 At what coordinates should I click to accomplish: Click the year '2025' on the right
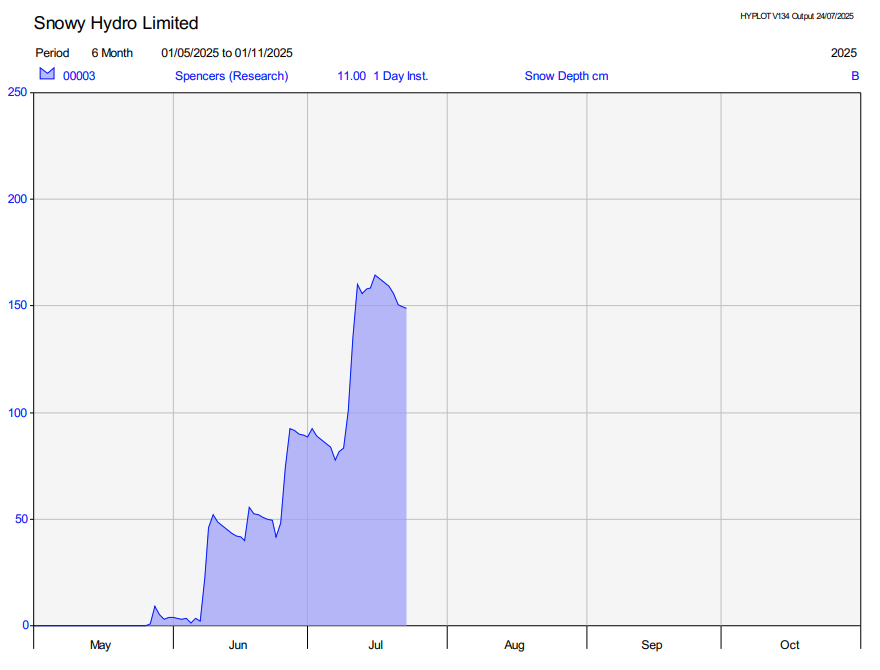click(844, 53)
